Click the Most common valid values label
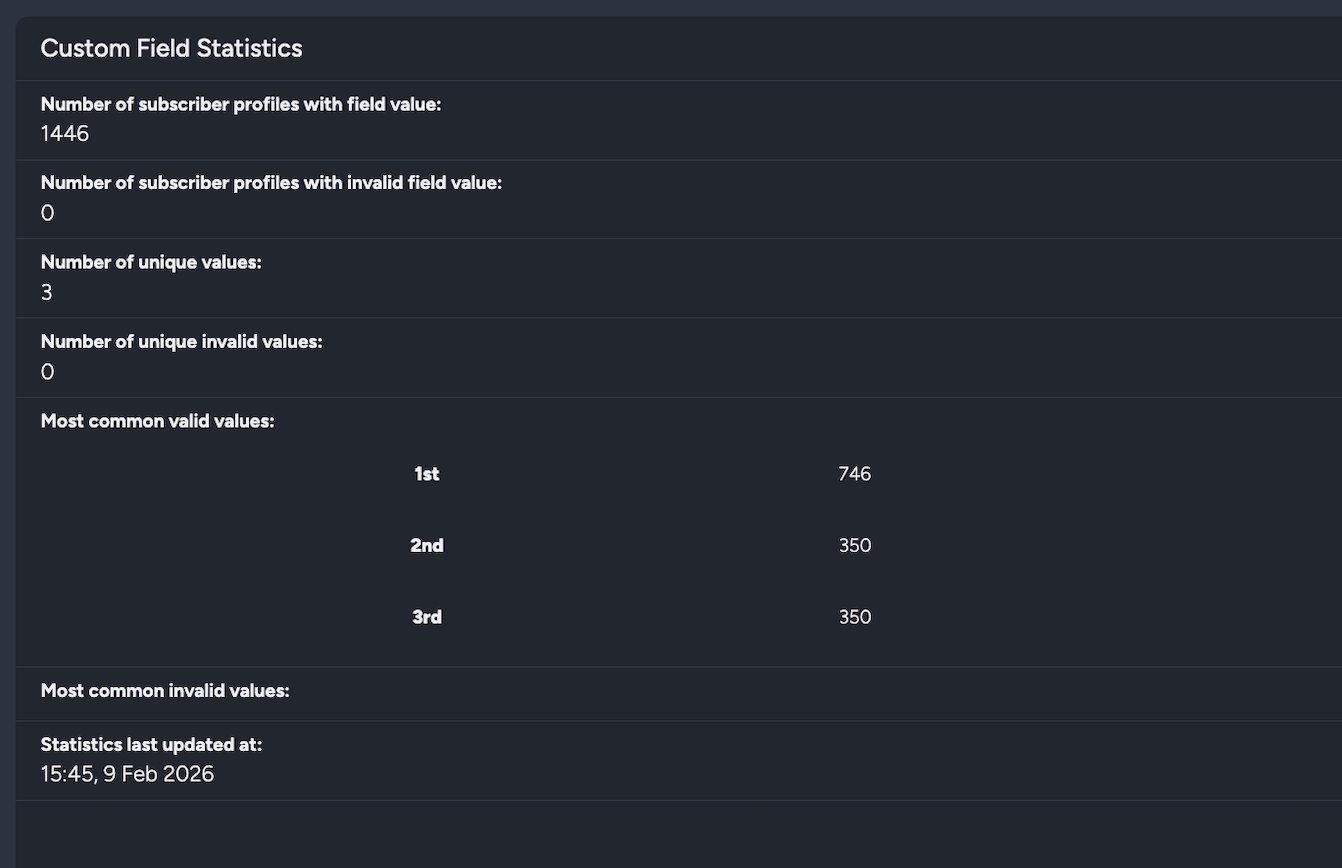The width and height of the screenshot is (1342, 868). pyautogui.click(x=157, y=421)
